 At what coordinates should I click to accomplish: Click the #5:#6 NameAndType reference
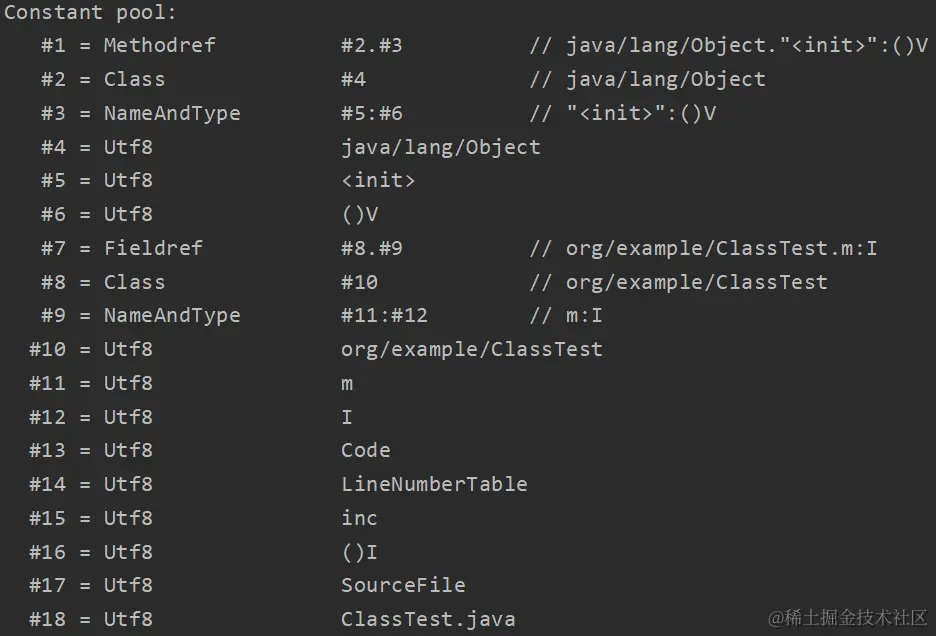[371, 113]
